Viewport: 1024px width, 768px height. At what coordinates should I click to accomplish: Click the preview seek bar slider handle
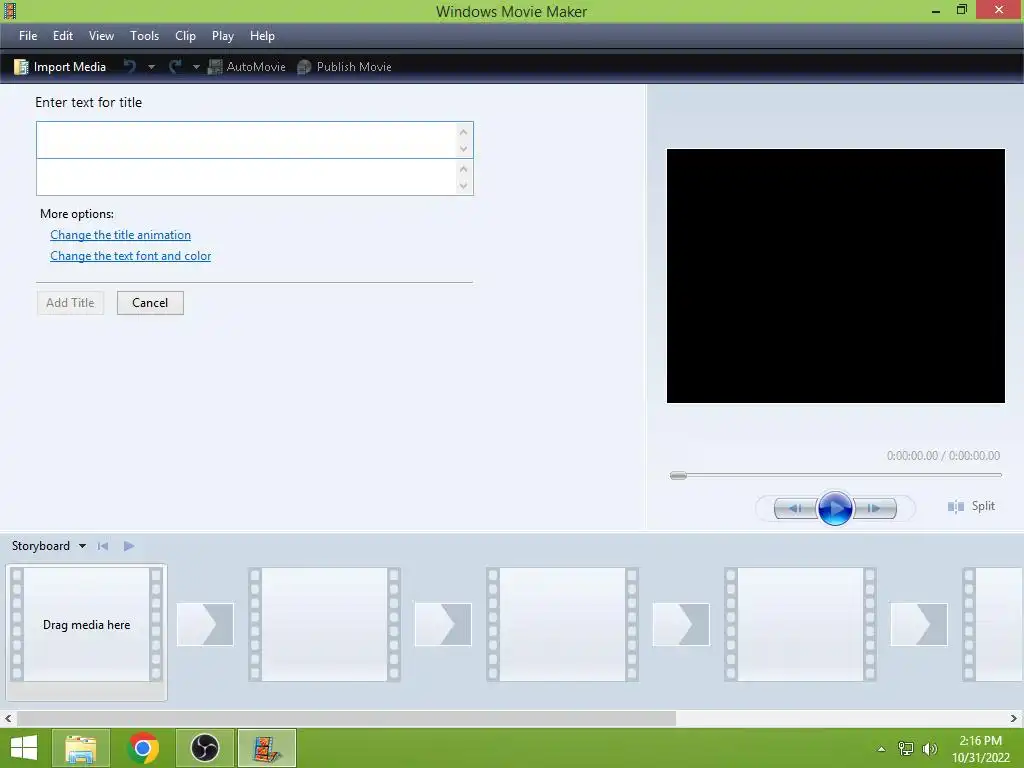(679, 475)
